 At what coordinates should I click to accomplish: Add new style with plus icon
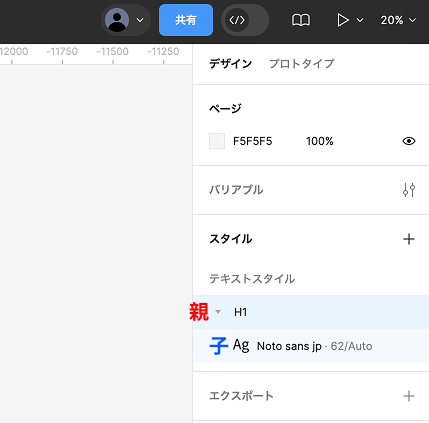pos(409,239)
